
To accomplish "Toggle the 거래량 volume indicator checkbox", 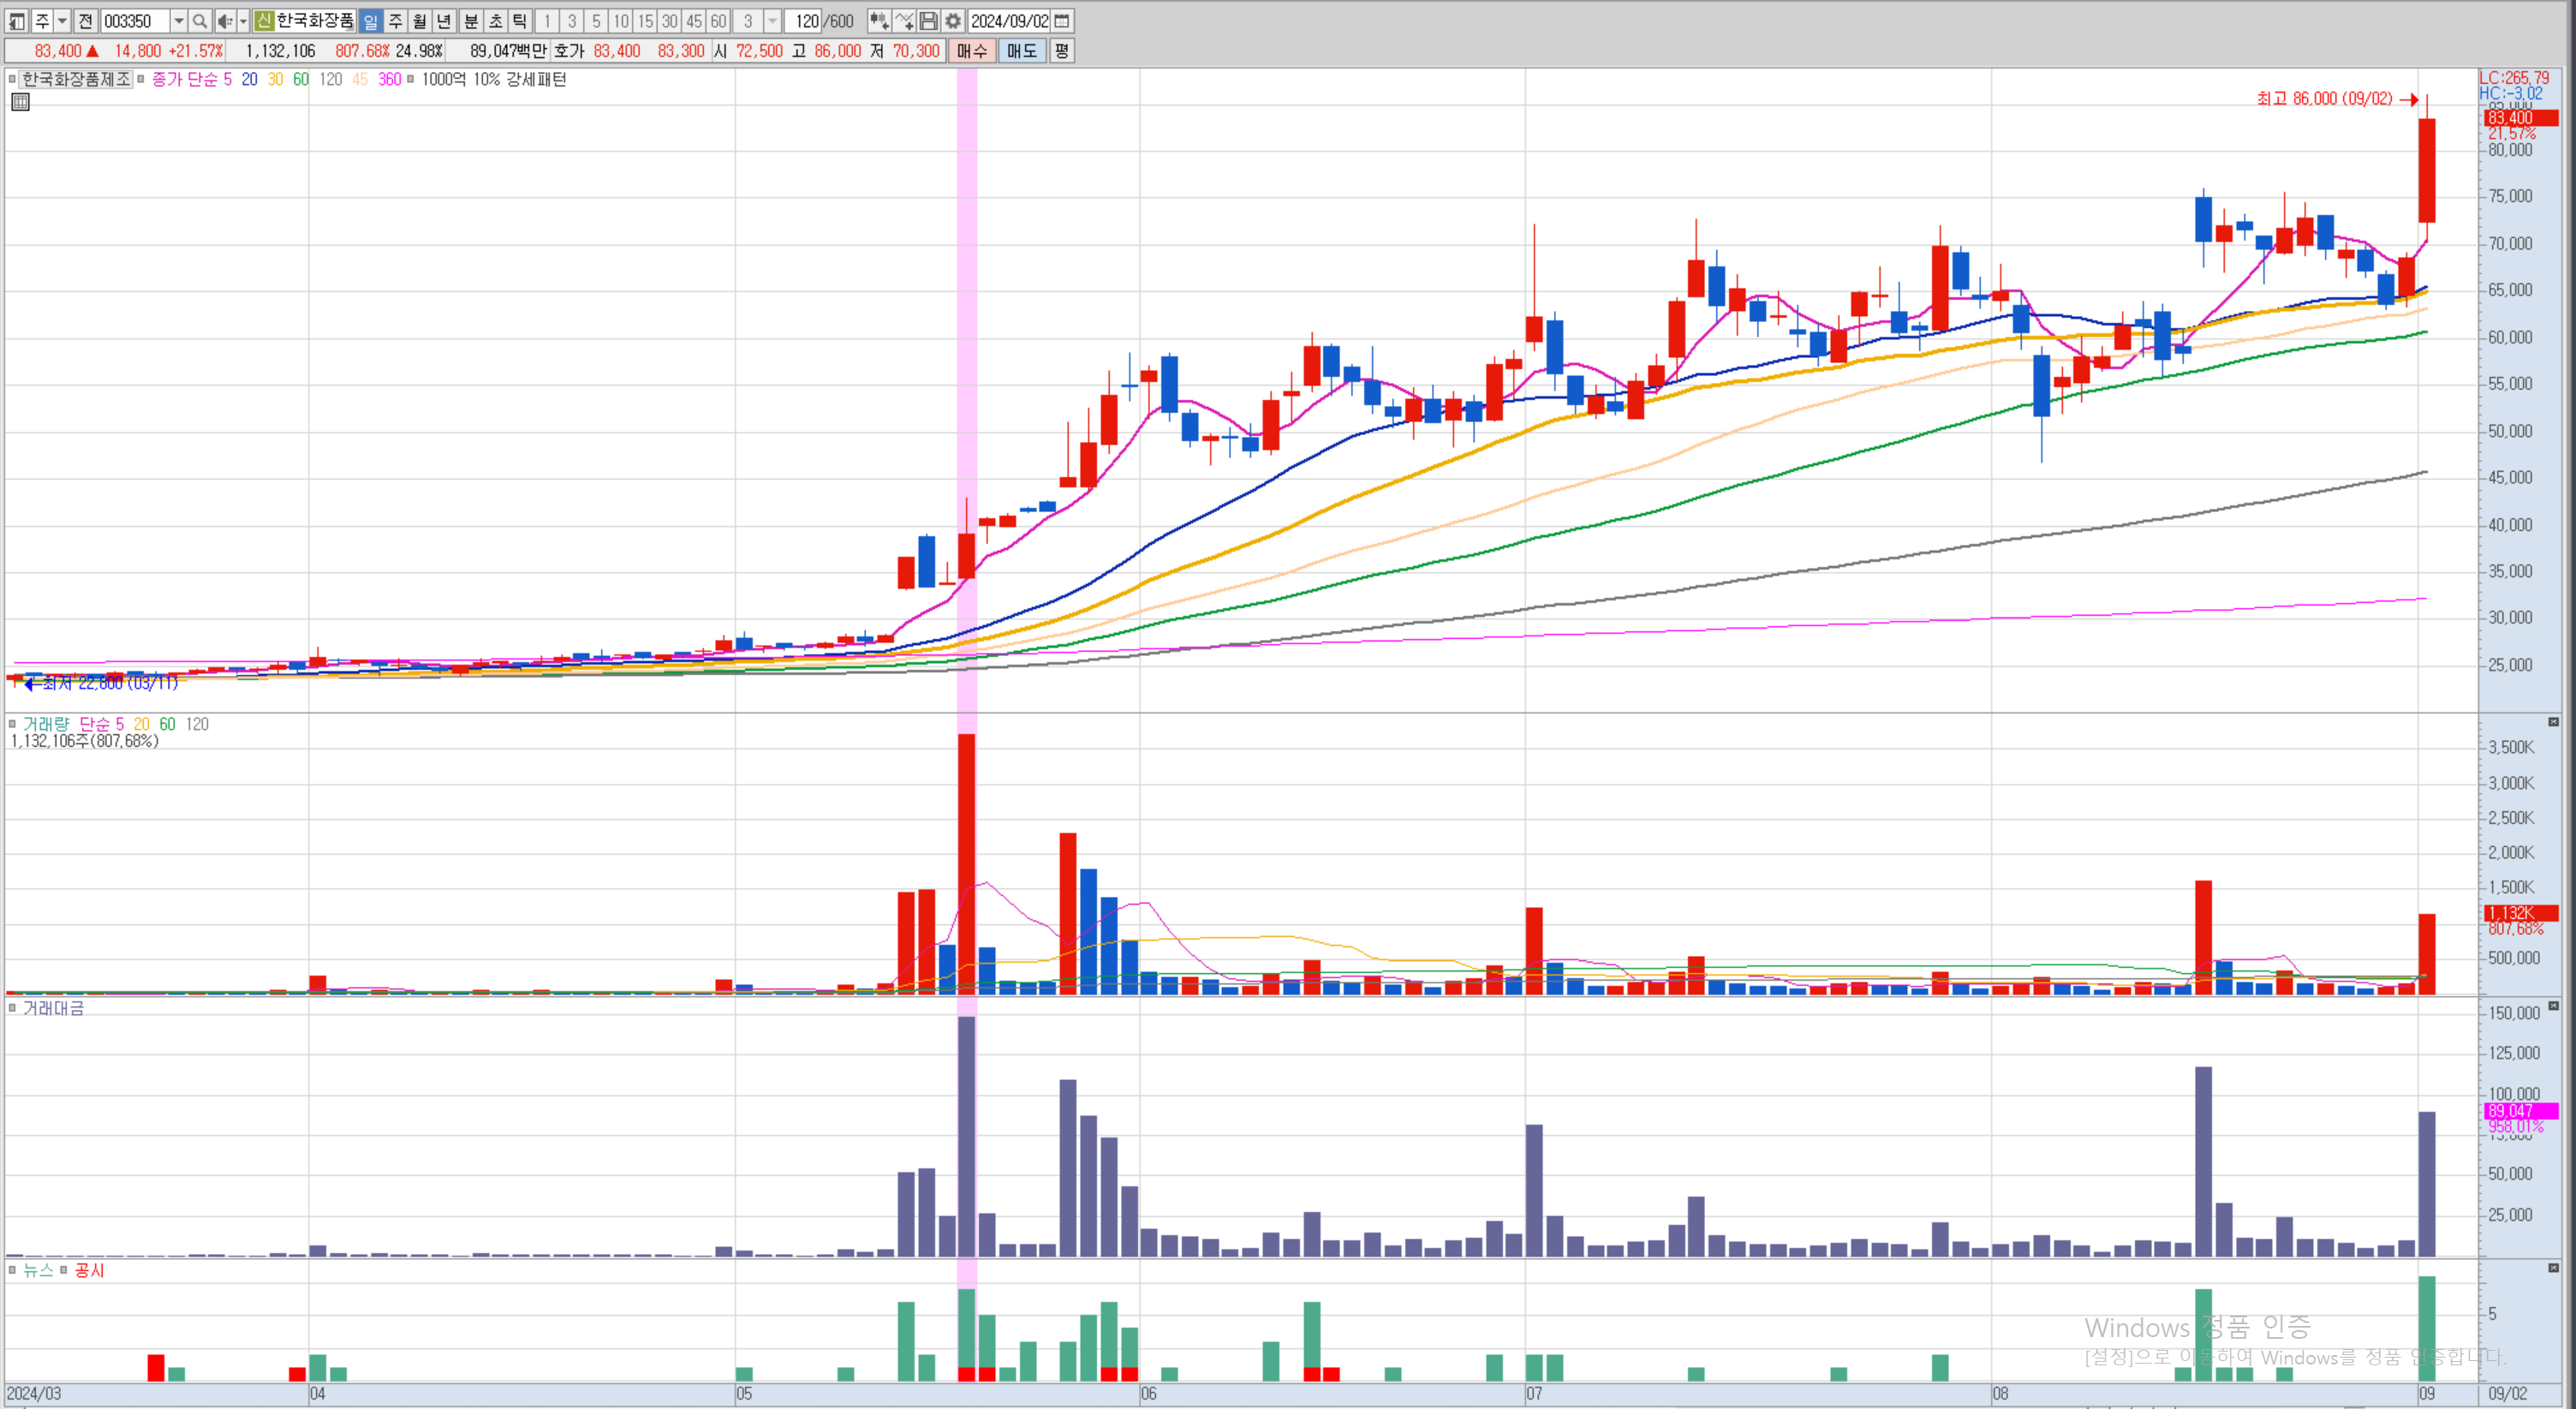I will coord(12,724).
